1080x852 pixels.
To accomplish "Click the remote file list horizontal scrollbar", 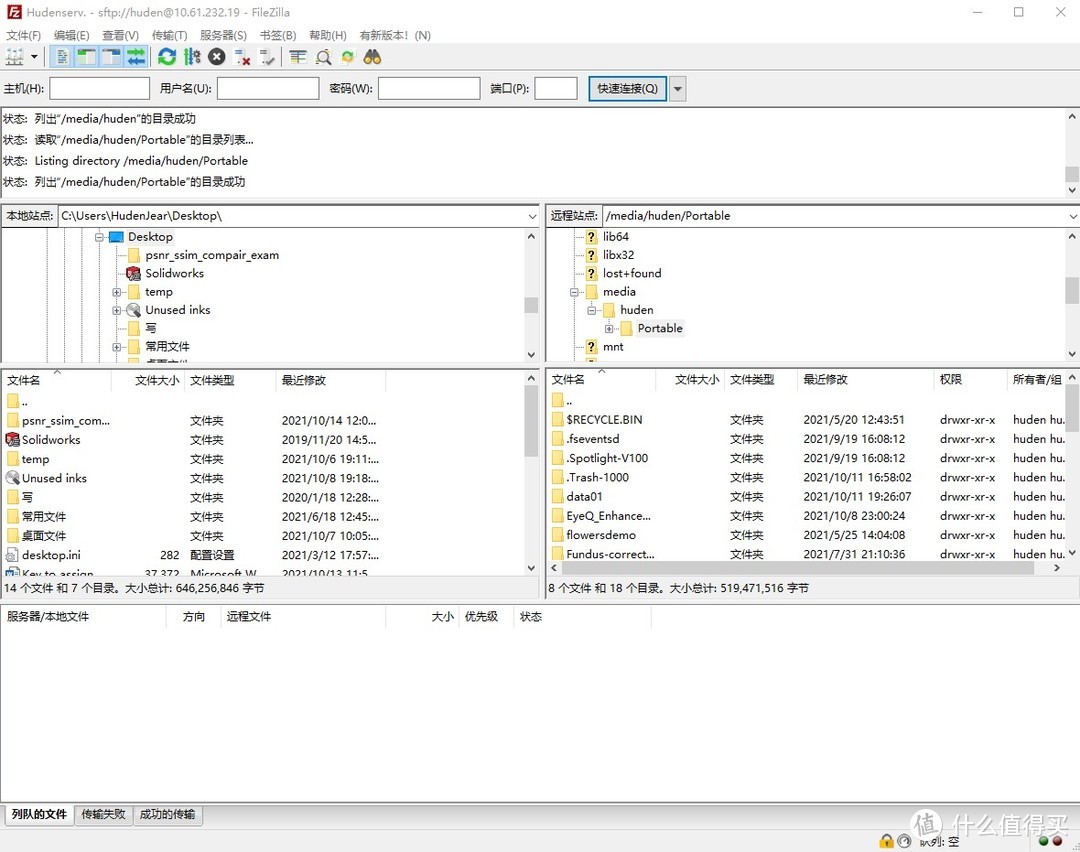I will [x=790, y=568].
